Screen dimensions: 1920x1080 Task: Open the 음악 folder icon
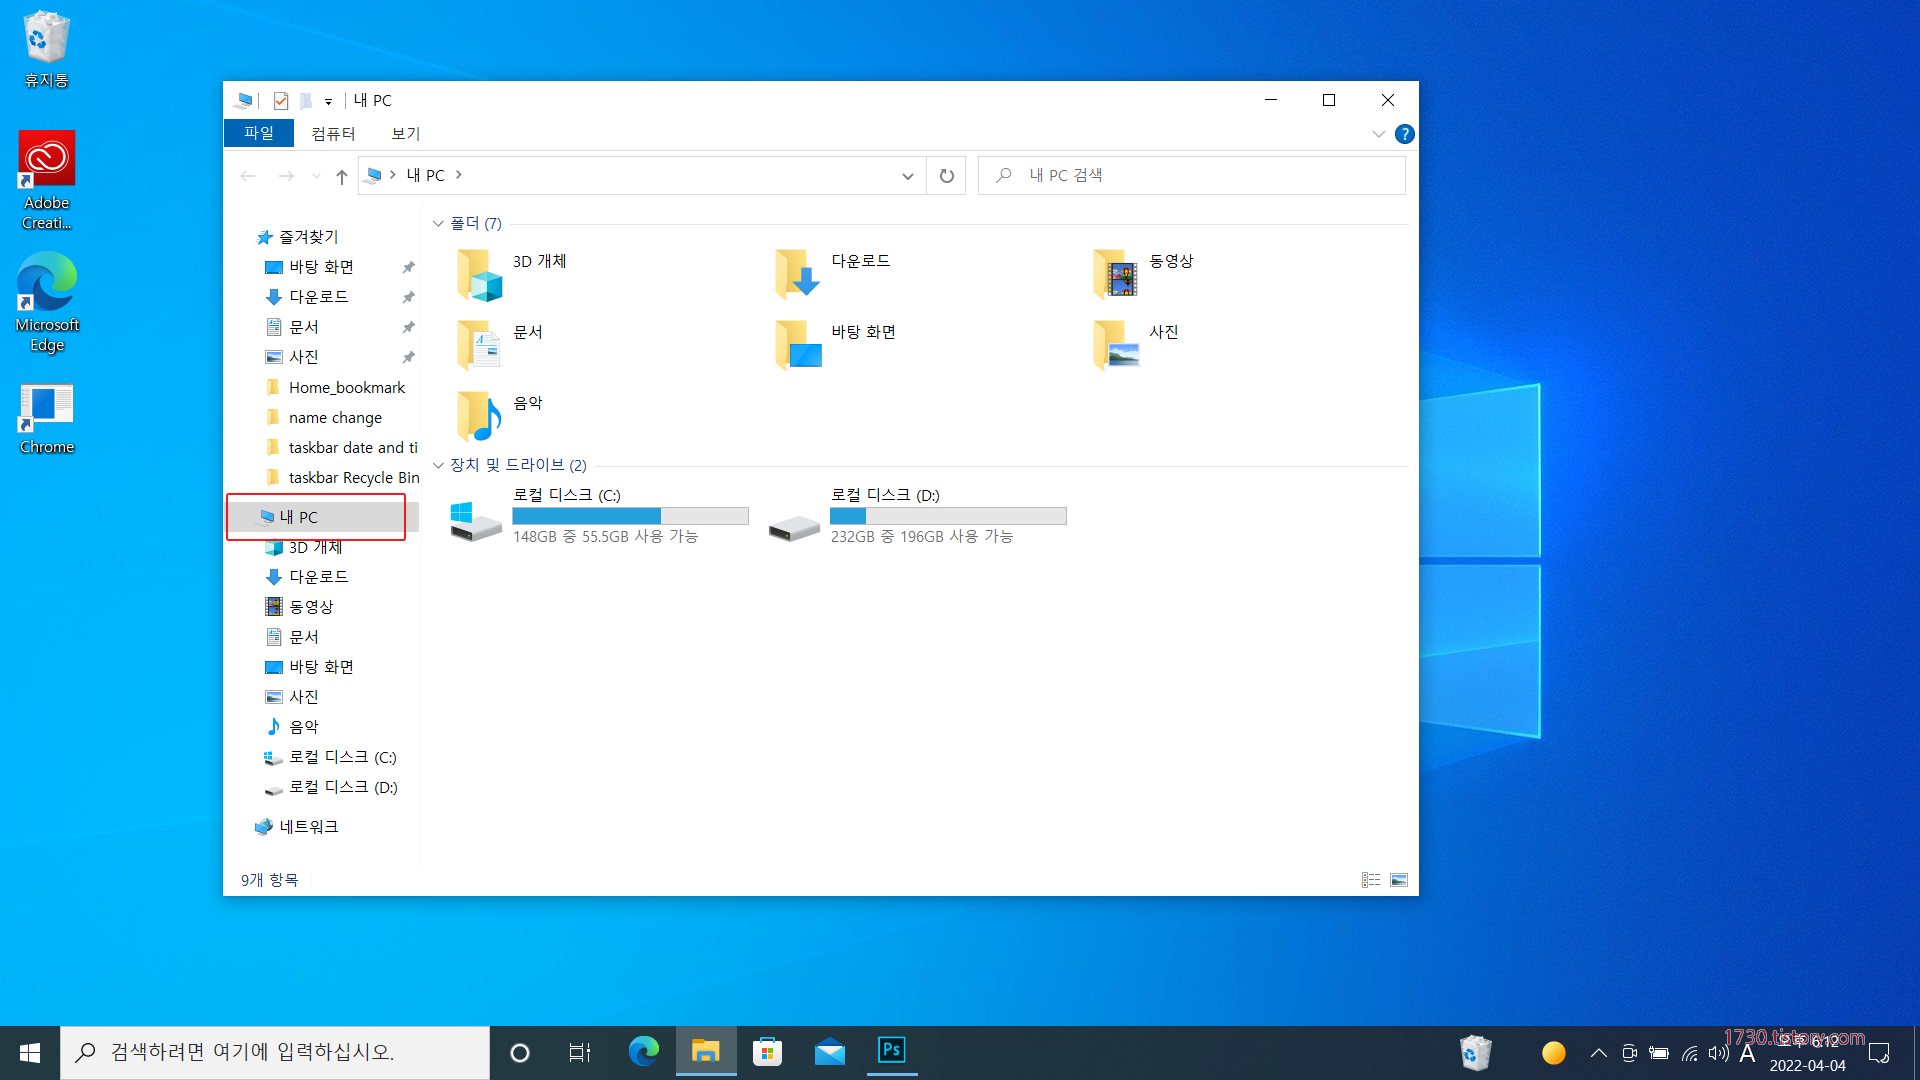[479, 415]
